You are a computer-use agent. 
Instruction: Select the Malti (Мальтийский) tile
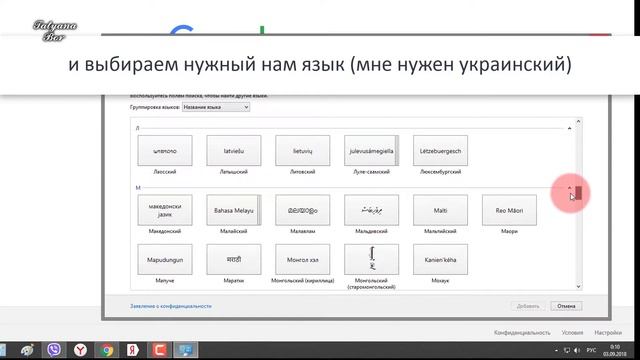(x=440, y=210)
